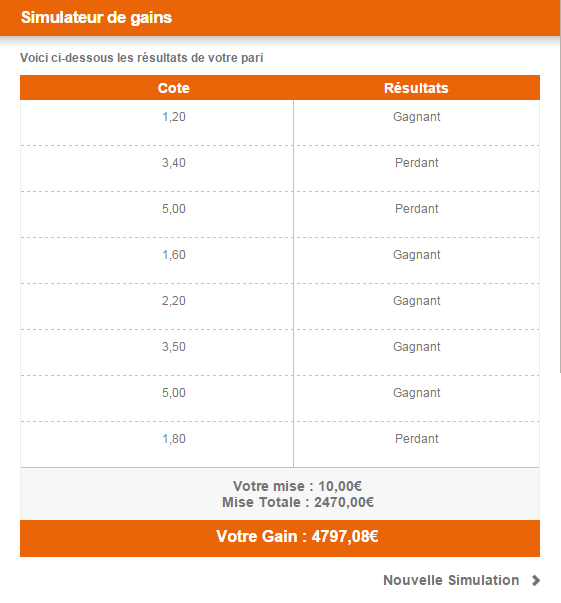The height and width of the screenshot is (603, 561).
Task: Click the Votre Gain 4797,08€ banner
Action: point(280,538)
